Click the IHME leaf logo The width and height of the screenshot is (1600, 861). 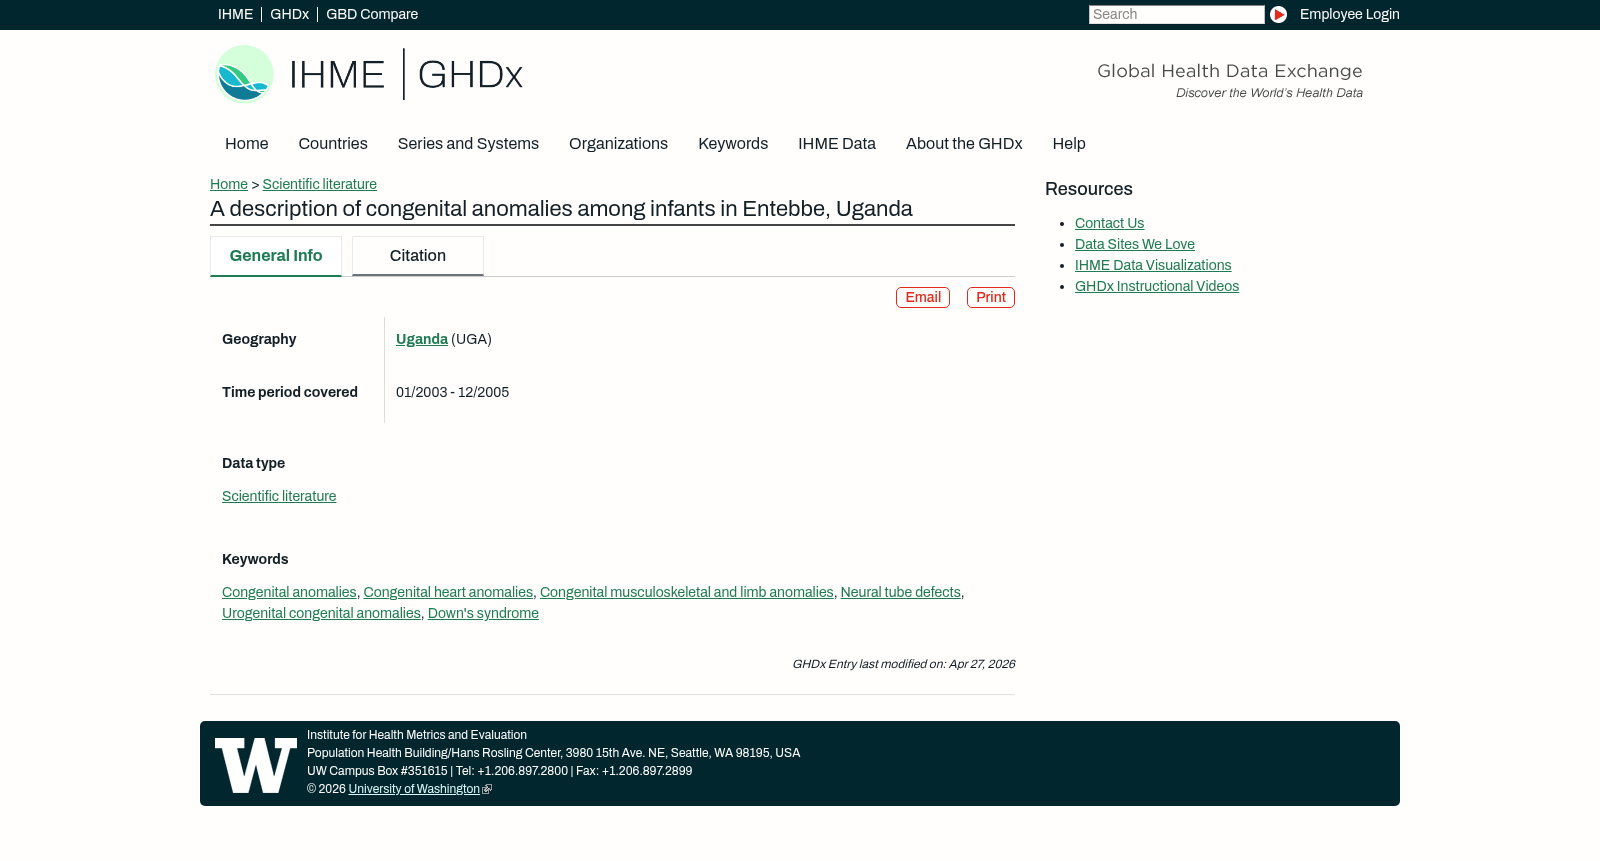244,74
